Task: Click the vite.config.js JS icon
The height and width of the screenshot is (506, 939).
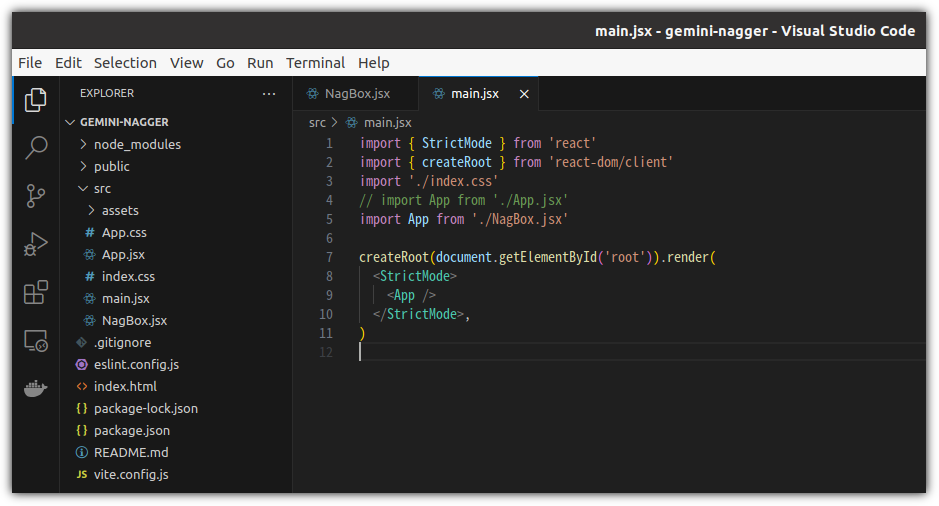Action: coord(81,474)
